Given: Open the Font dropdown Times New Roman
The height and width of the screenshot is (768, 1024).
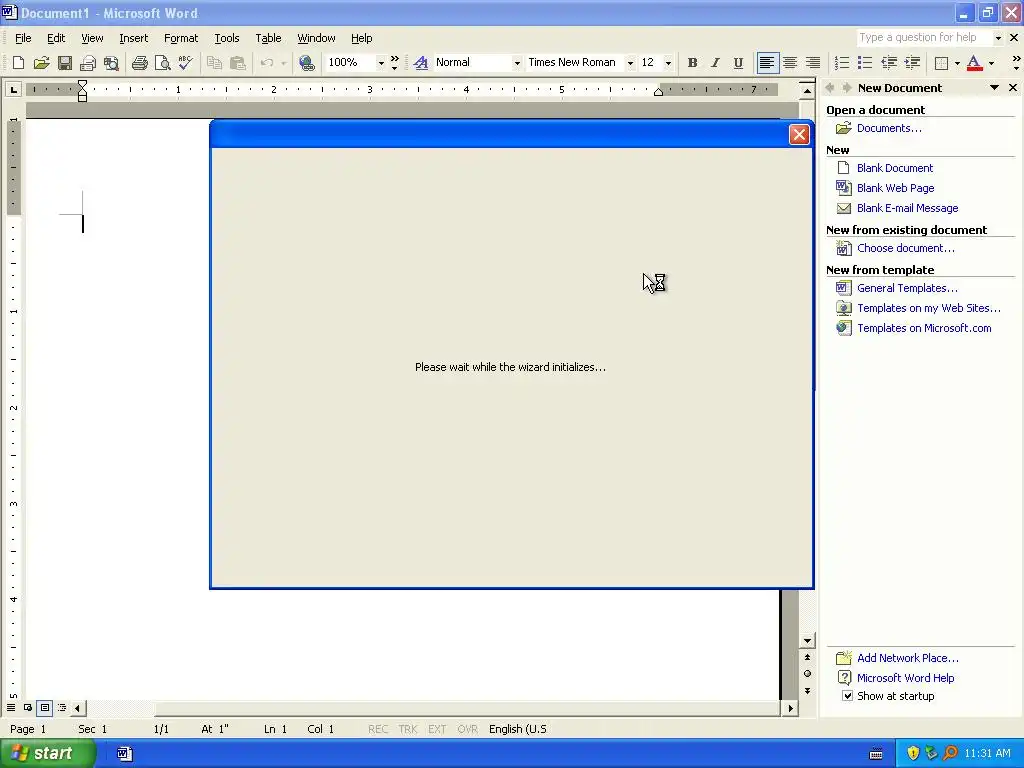Looking at the screenshot, I should [x=630, y=63].
